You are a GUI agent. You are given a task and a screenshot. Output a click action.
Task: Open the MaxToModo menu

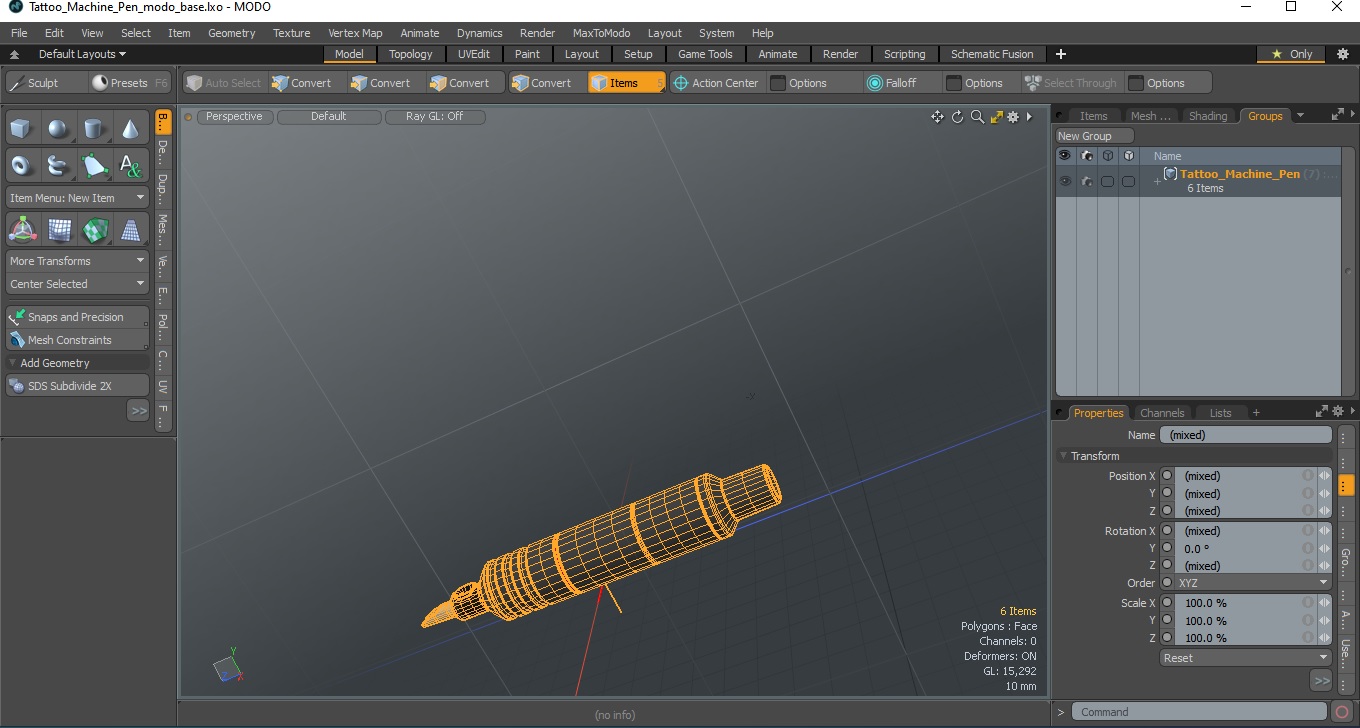pyautogui.click(x=601, y=33)
